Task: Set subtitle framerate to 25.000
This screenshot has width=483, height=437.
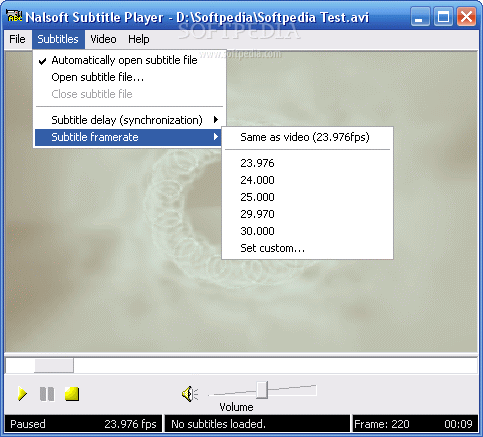Action: [307, 197]
